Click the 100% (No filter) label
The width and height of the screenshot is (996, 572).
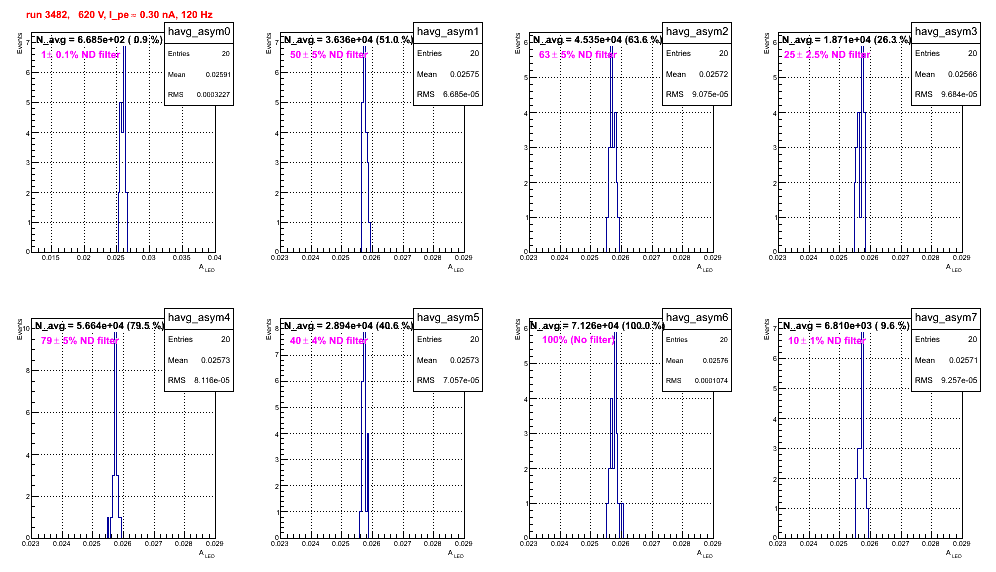tap(579, 340)
